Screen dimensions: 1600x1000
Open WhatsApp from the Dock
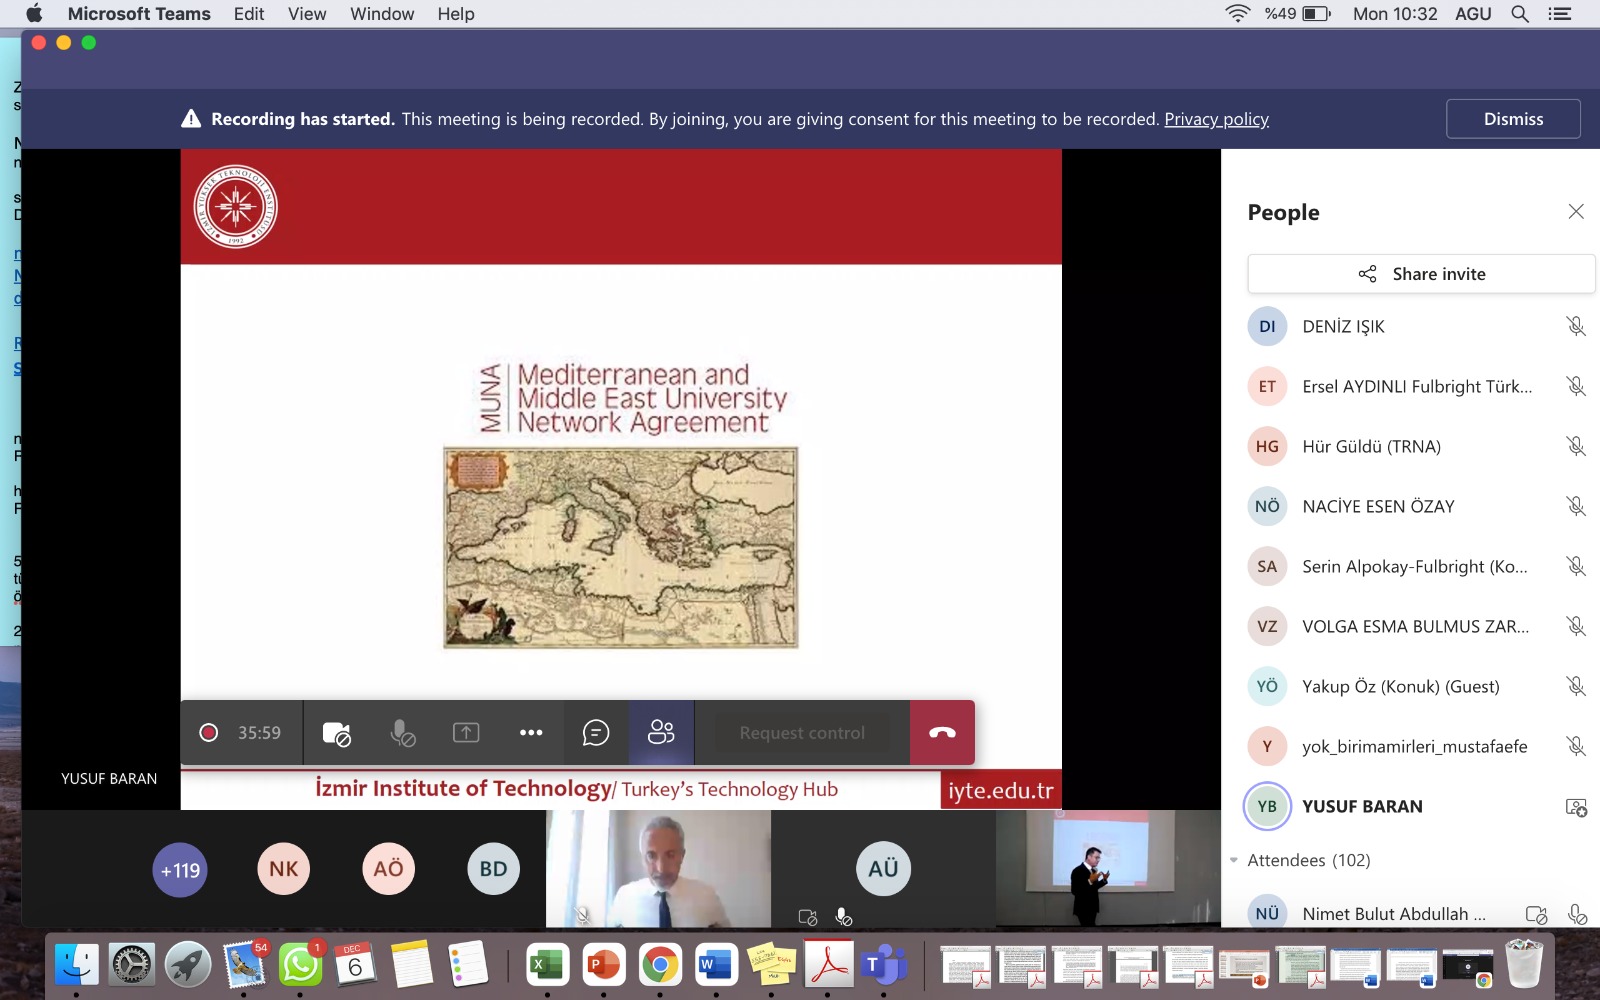(300, 965)
